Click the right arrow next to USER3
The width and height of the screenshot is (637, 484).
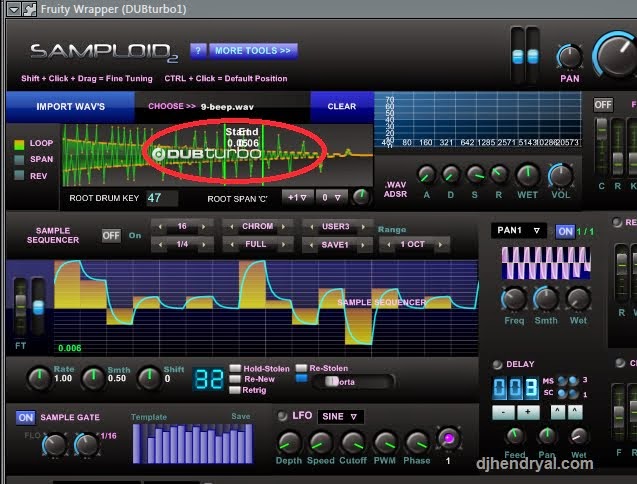click(x=363, y=226)
